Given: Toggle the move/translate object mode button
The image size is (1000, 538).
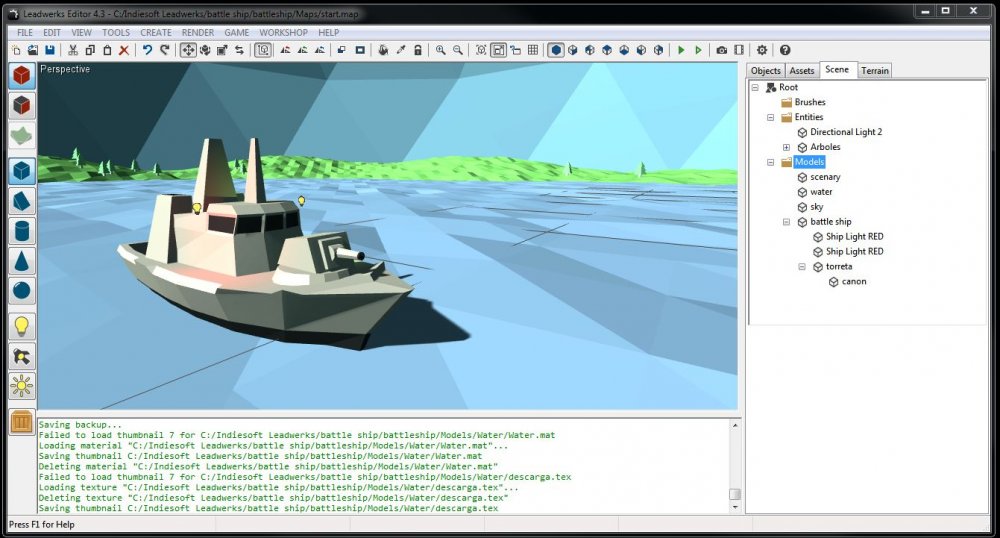Looking at the screenshot, I should [188, 50].
